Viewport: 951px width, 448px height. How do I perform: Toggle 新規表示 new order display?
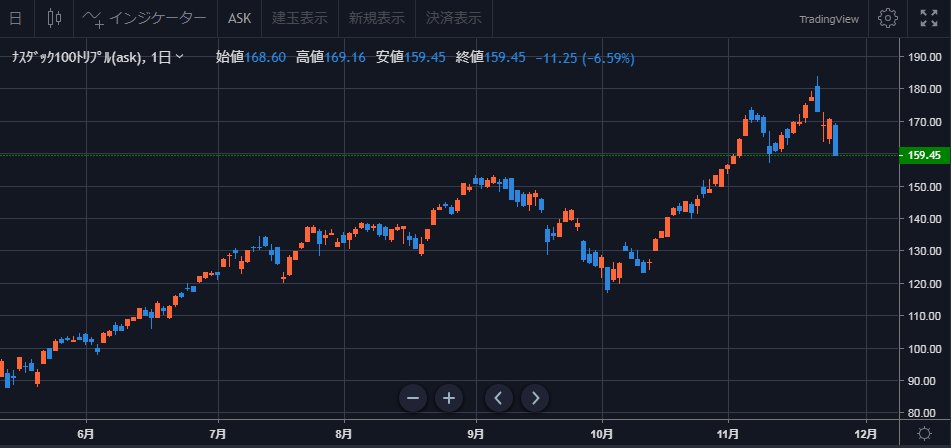pos(377,18)
